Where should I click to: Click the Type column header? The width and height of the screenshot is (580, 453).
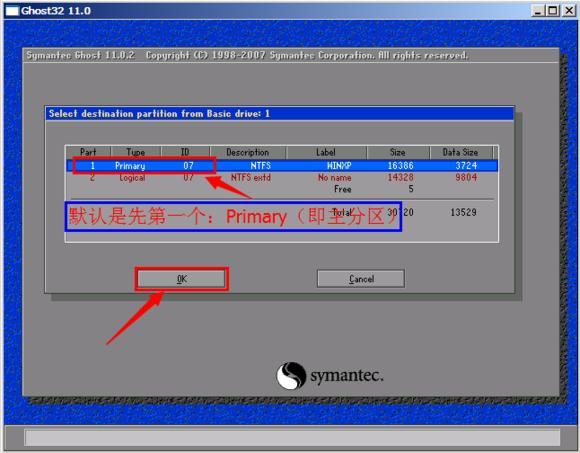[x=136, y=152]
